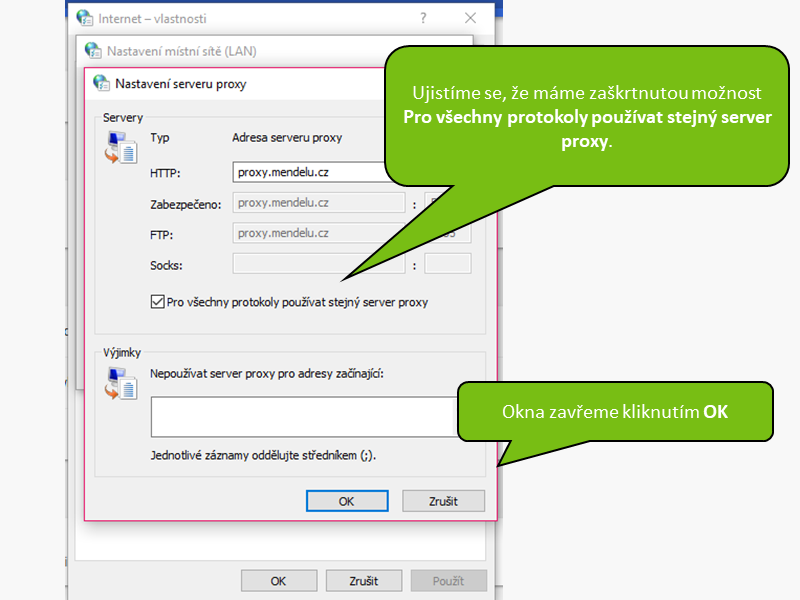800x600 pixels.
Task: Close the Internet – vlastnosti window with X
Action: 470,18
